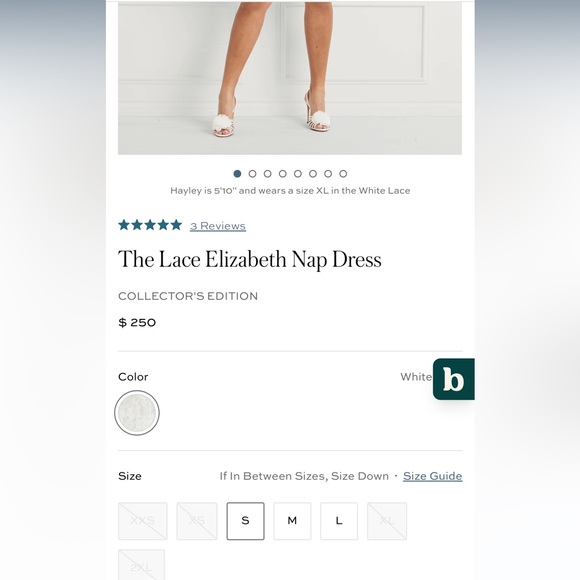Open the Size Guide link

pos(432,476)
